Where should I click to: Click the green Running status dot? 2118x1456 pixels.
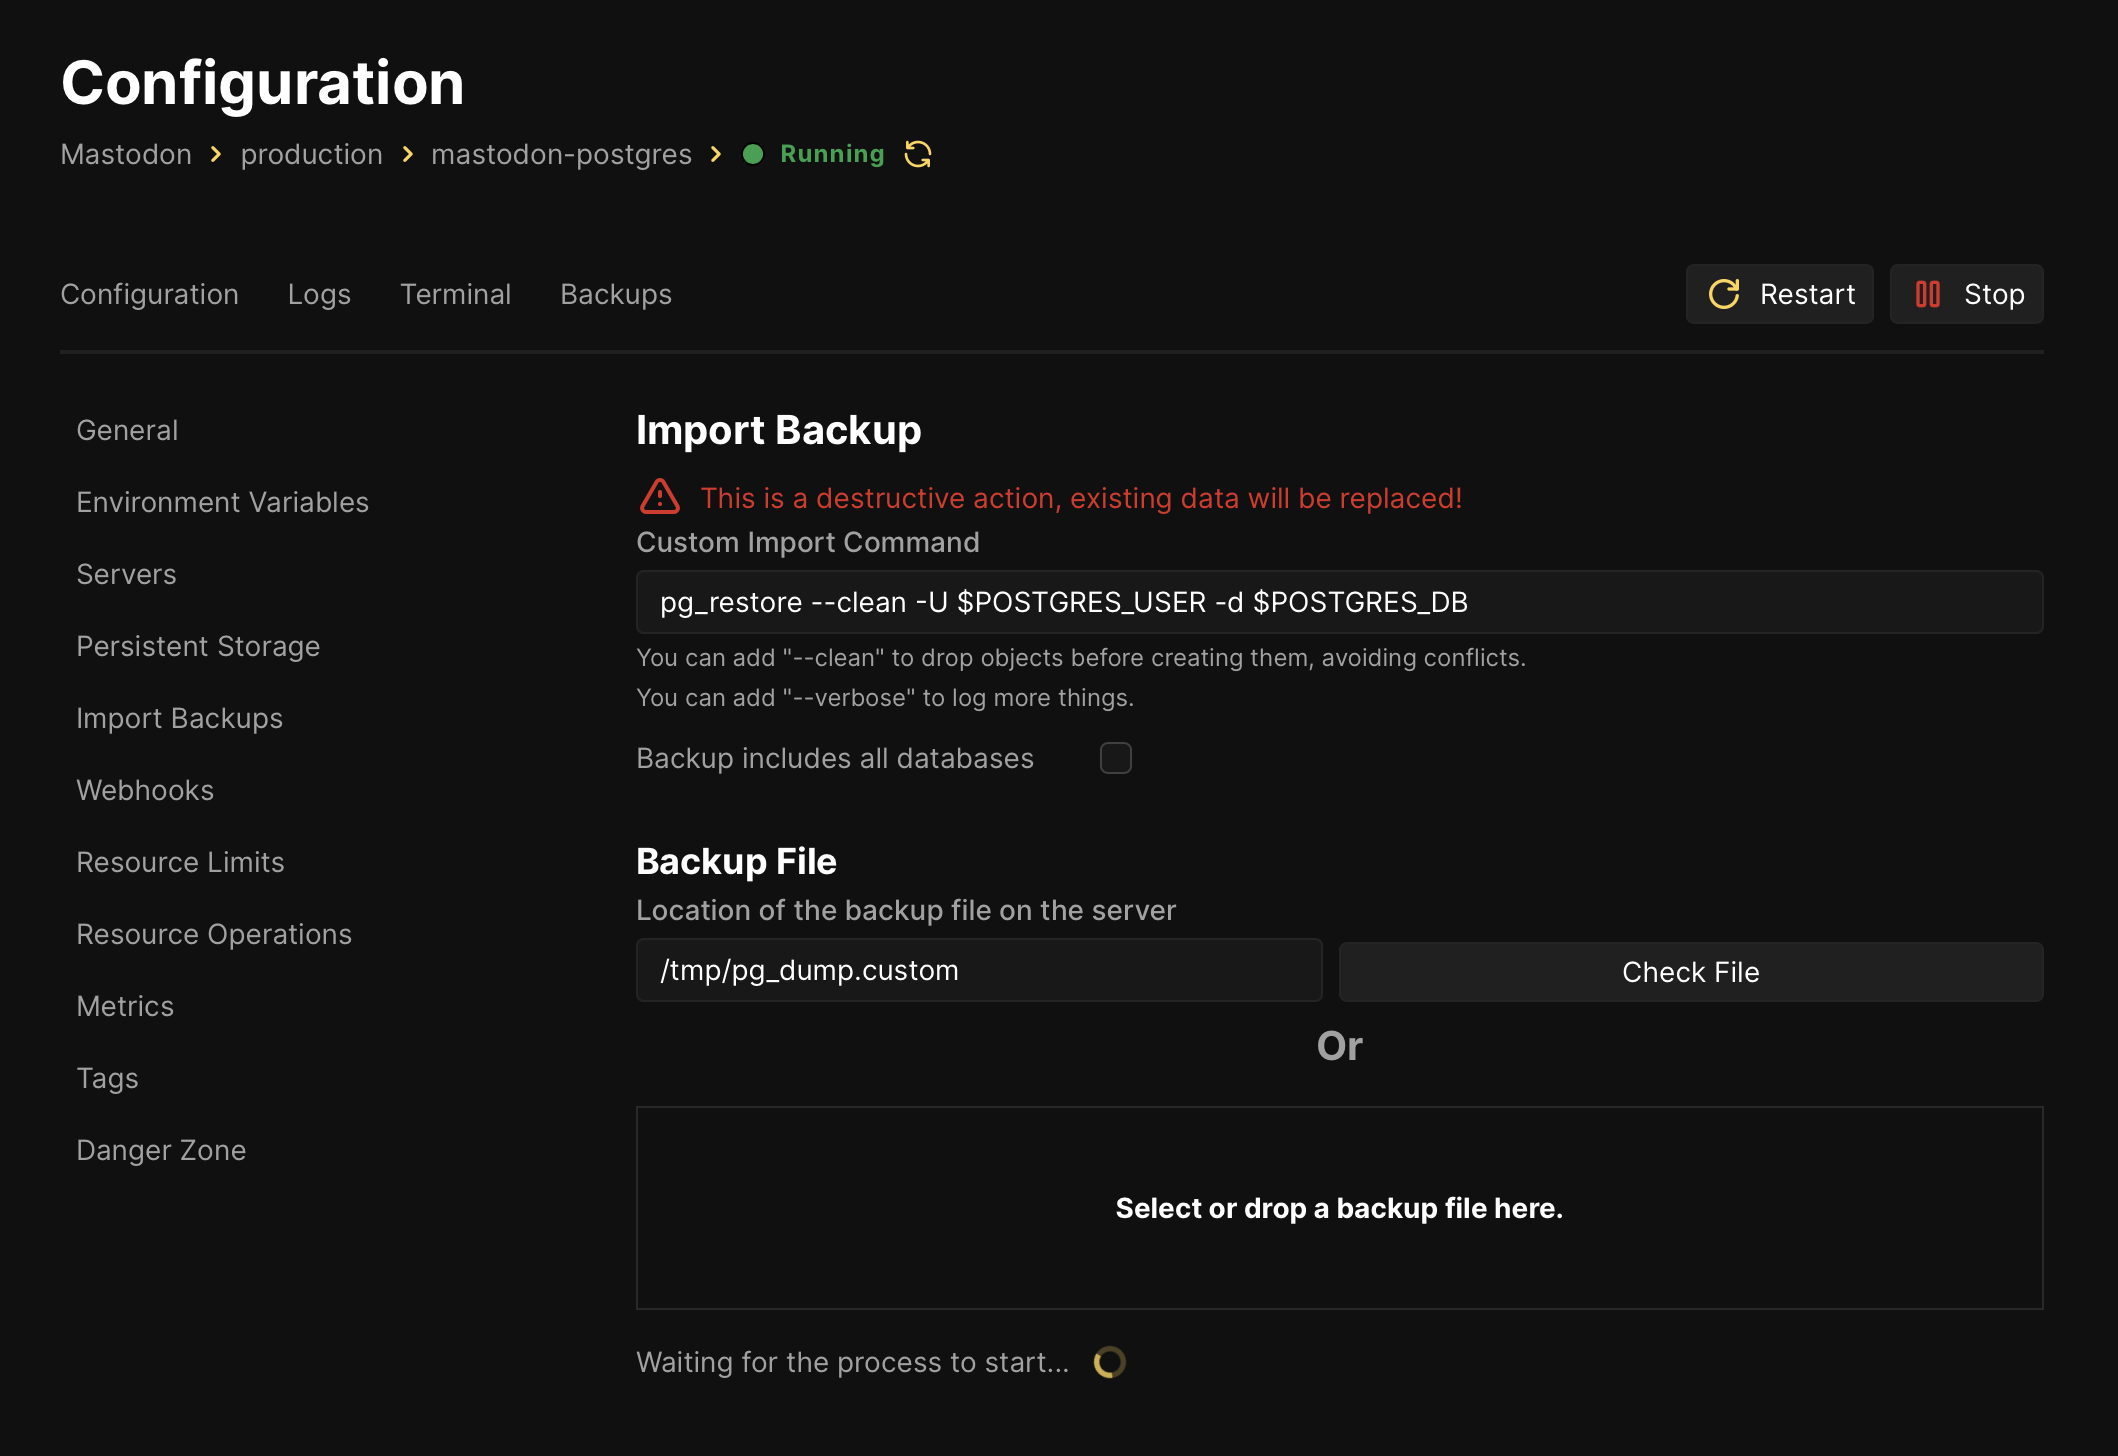point(753,154)
